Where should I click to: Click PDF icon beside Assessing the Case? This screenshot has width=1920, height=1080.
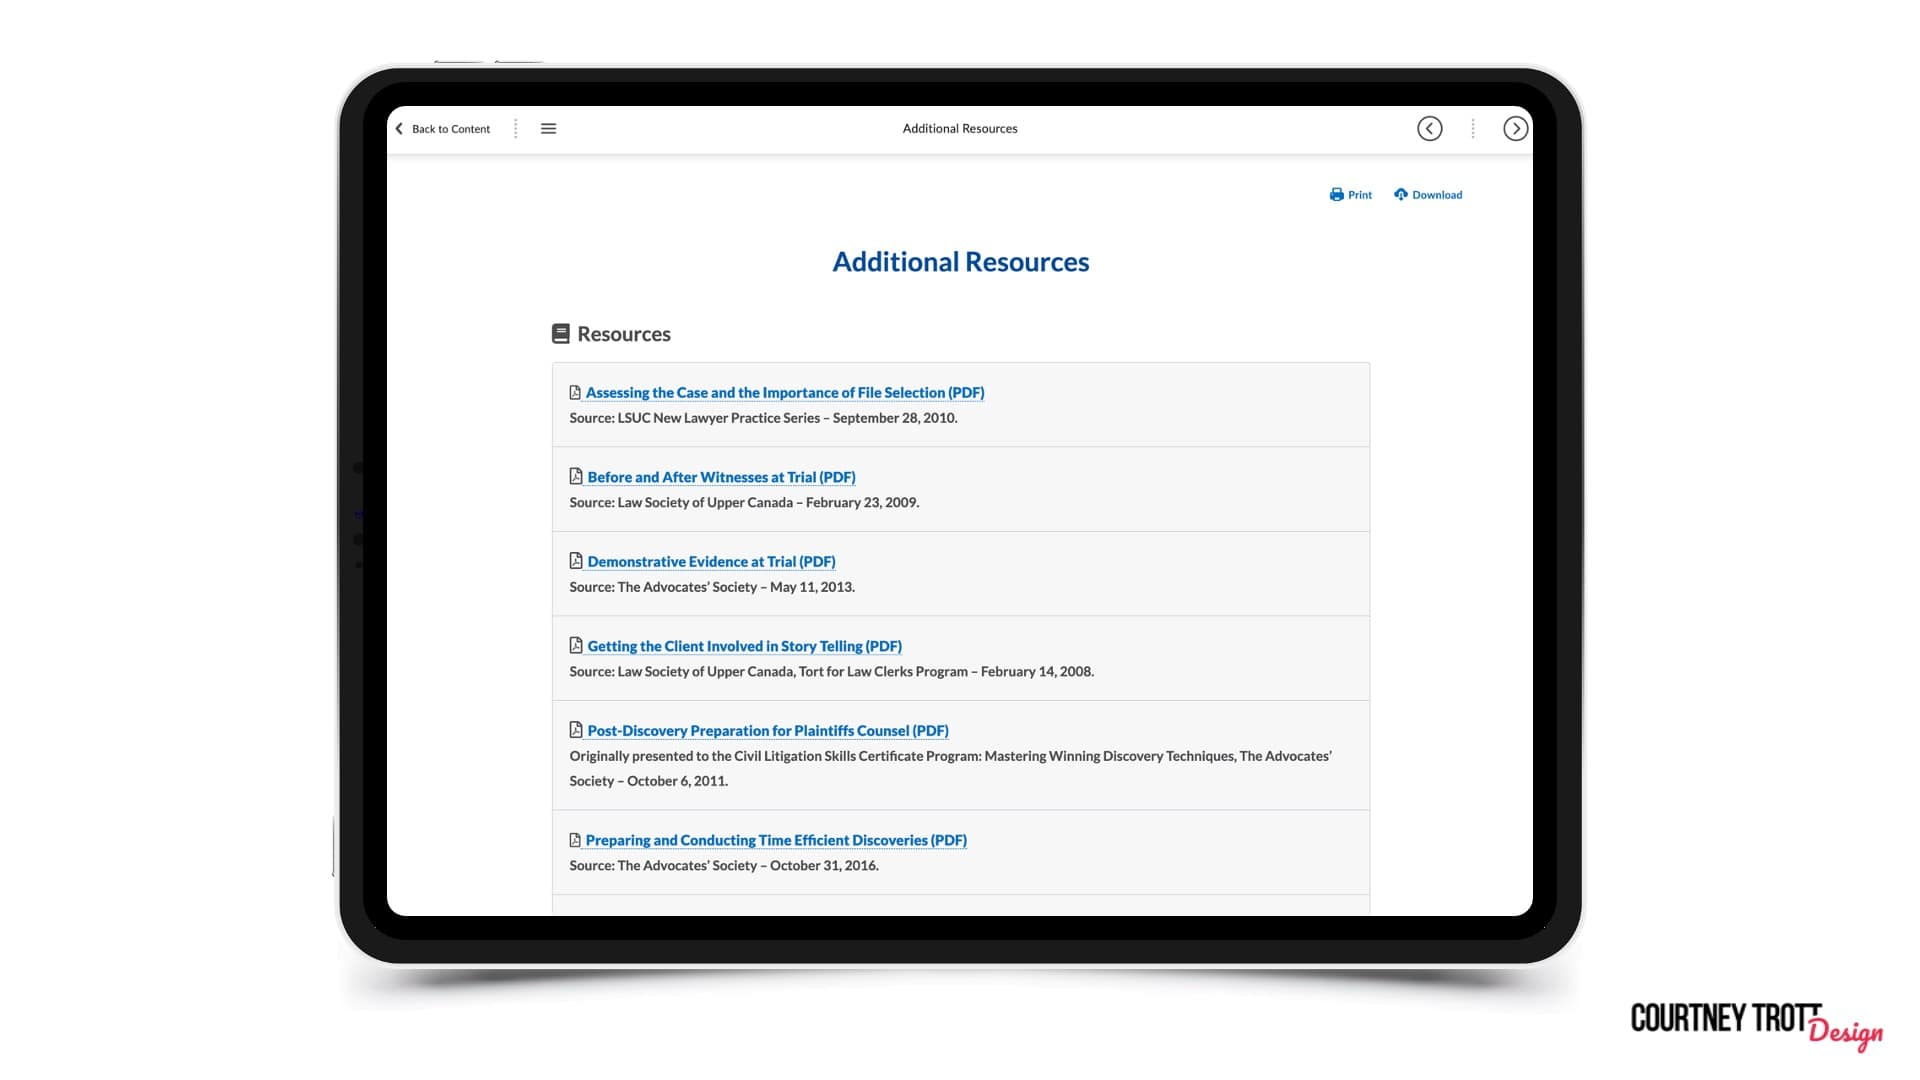(x=575, y=393)
